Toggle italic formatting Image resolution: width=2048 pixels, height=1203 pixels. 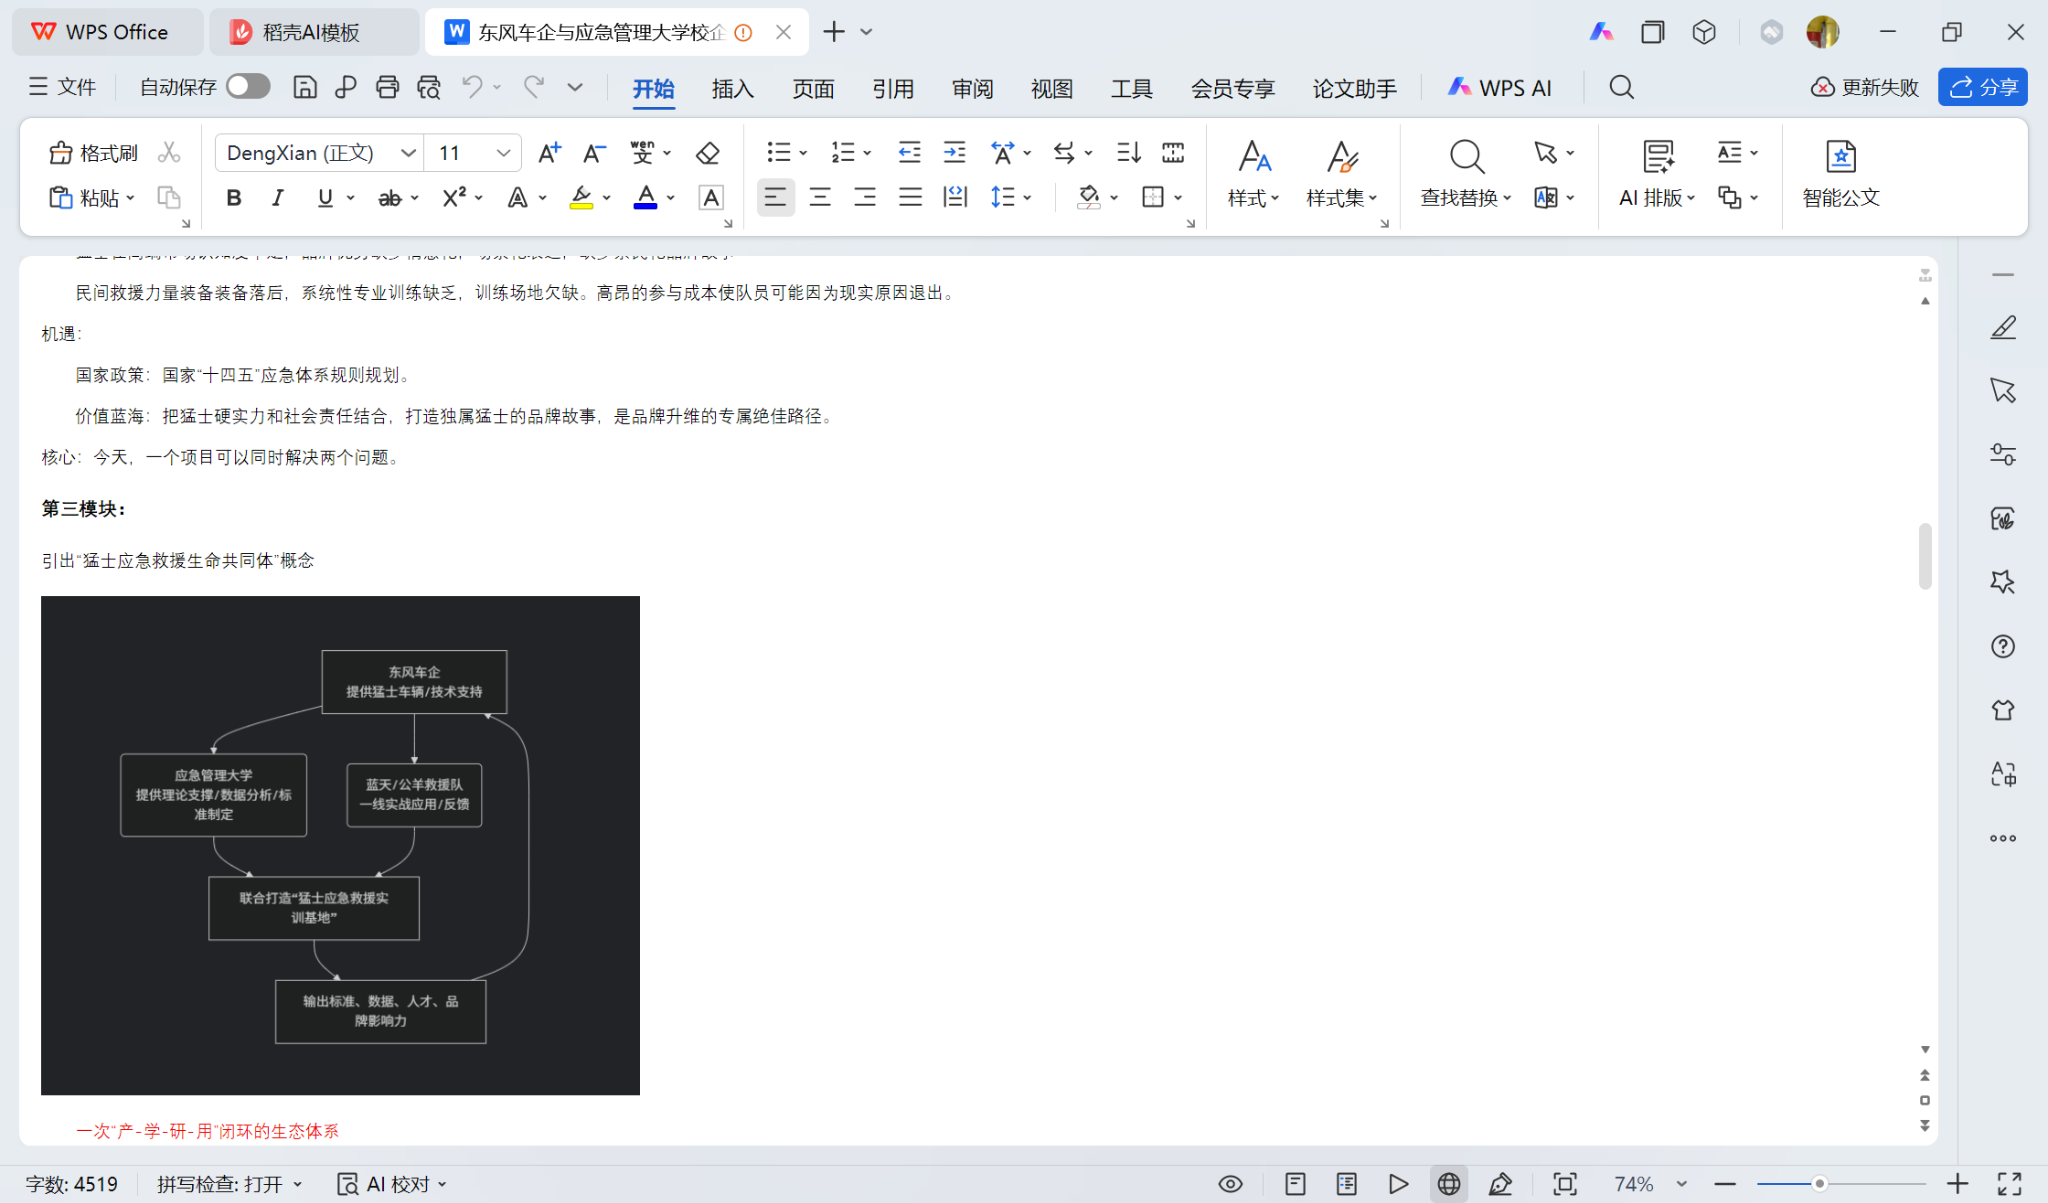coord(278,198)
